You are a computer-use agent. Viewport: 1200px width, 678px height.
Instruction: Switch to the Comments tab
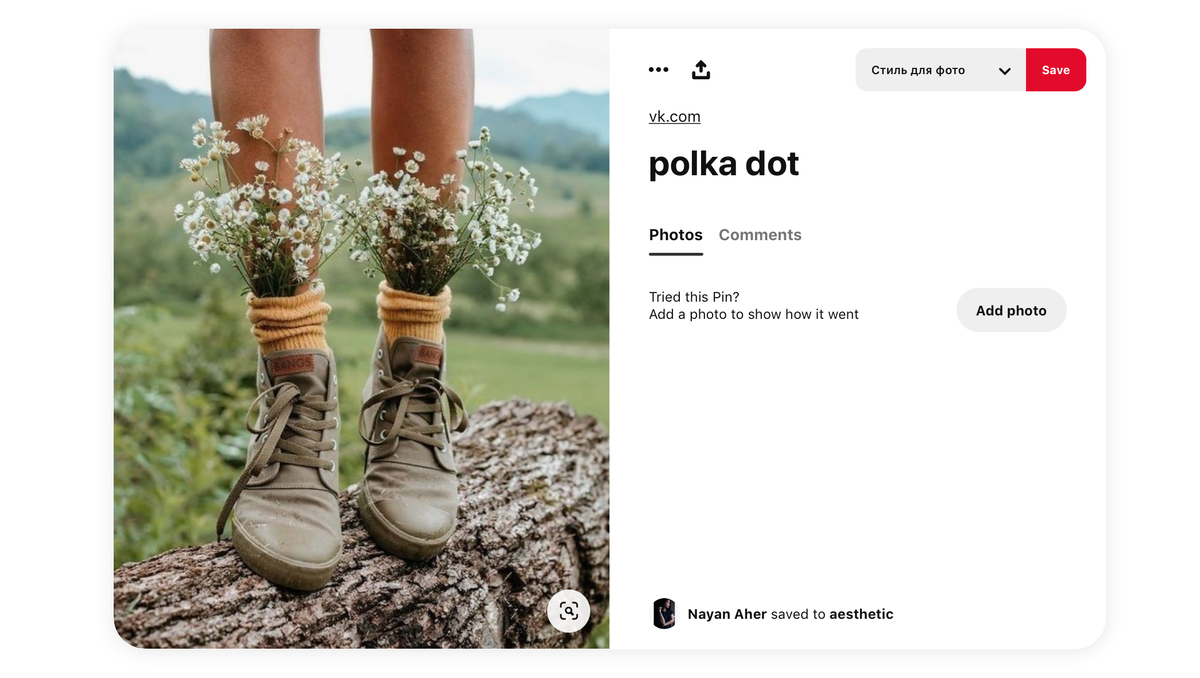760,235
